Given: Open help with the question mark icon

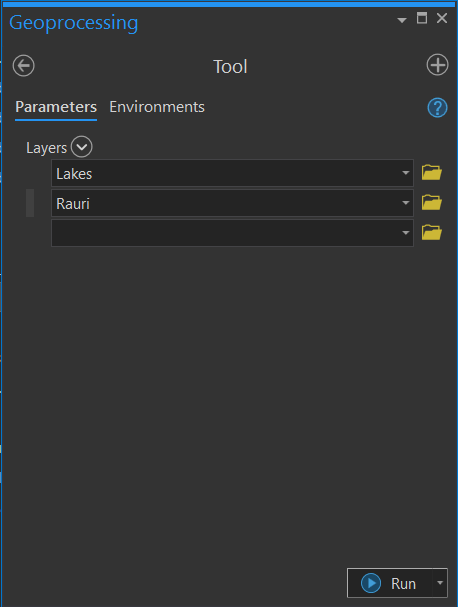Looking at the screenshot, I should (x=437, y=107).
